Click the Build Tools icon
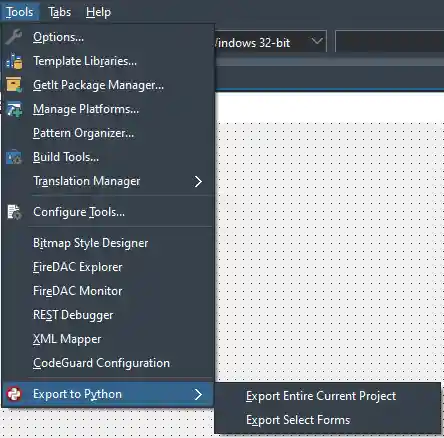This screenshot has height=438, width=444. [14, 157]
